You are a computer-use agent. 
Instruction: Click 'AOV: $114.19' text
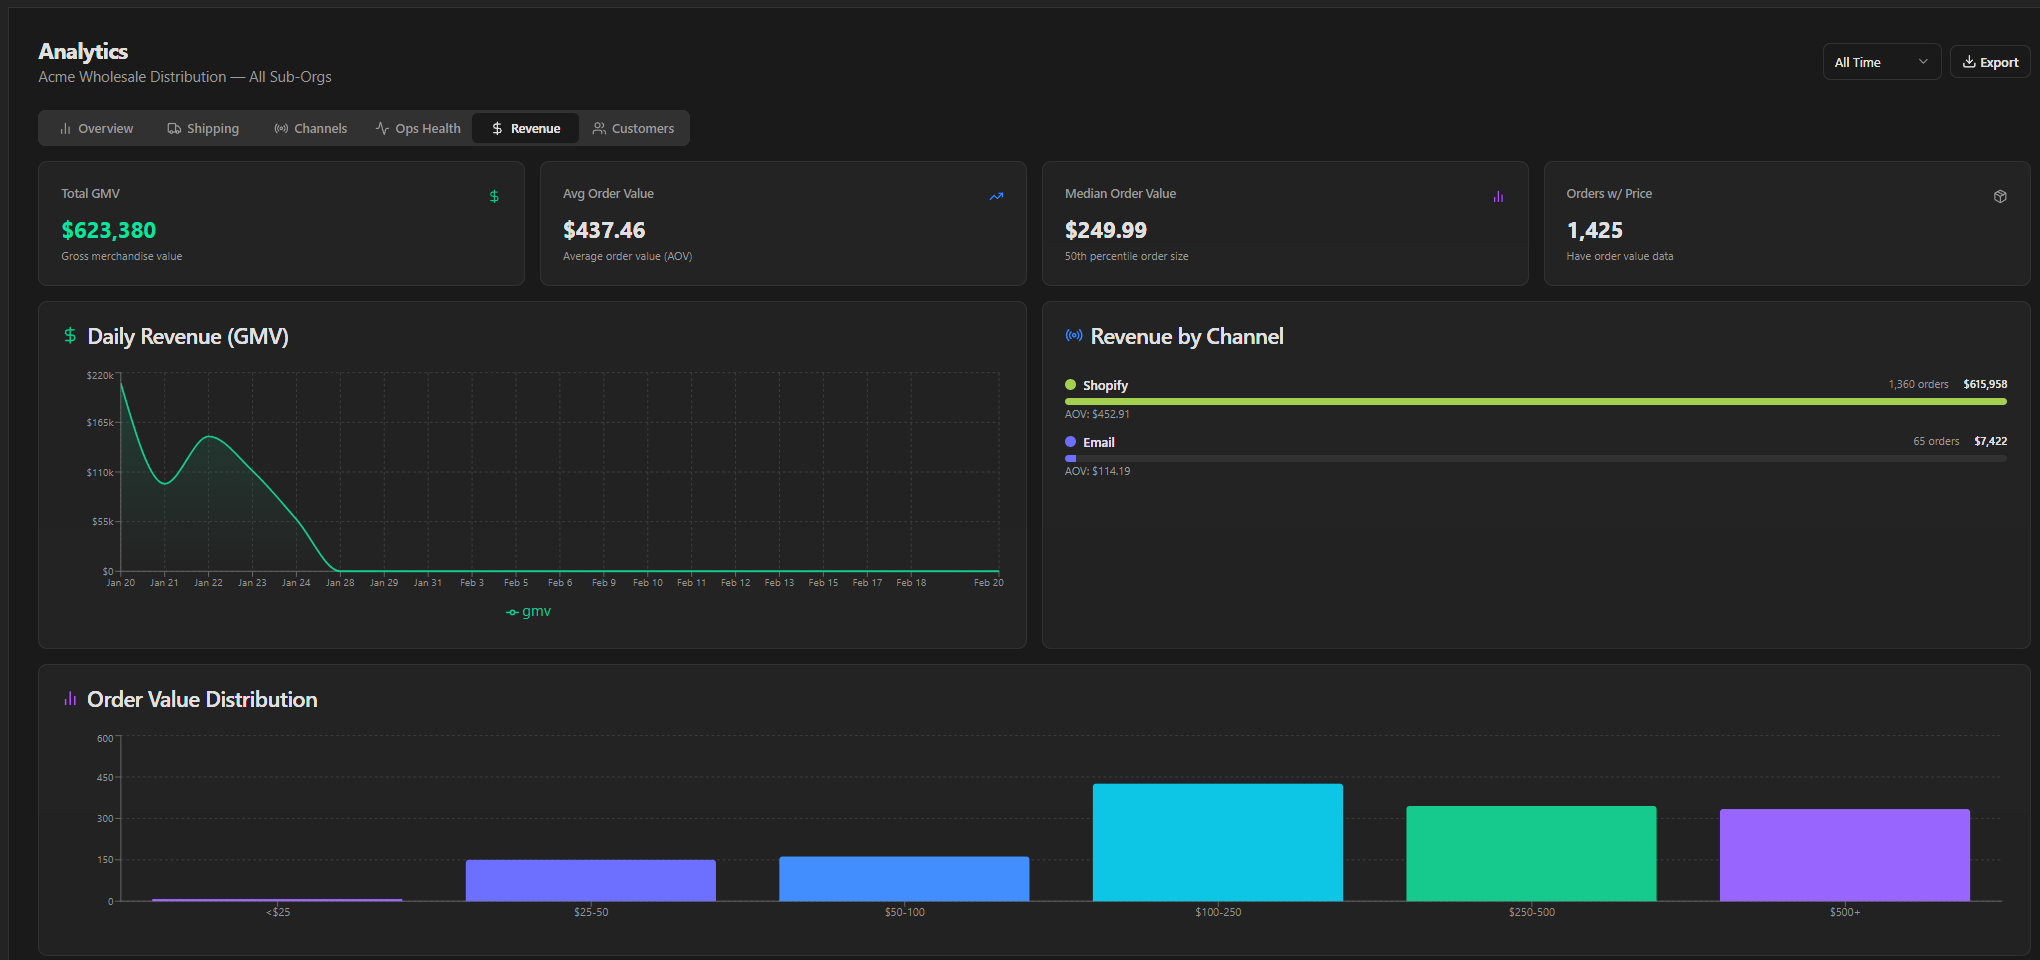tap(1097, 471)
